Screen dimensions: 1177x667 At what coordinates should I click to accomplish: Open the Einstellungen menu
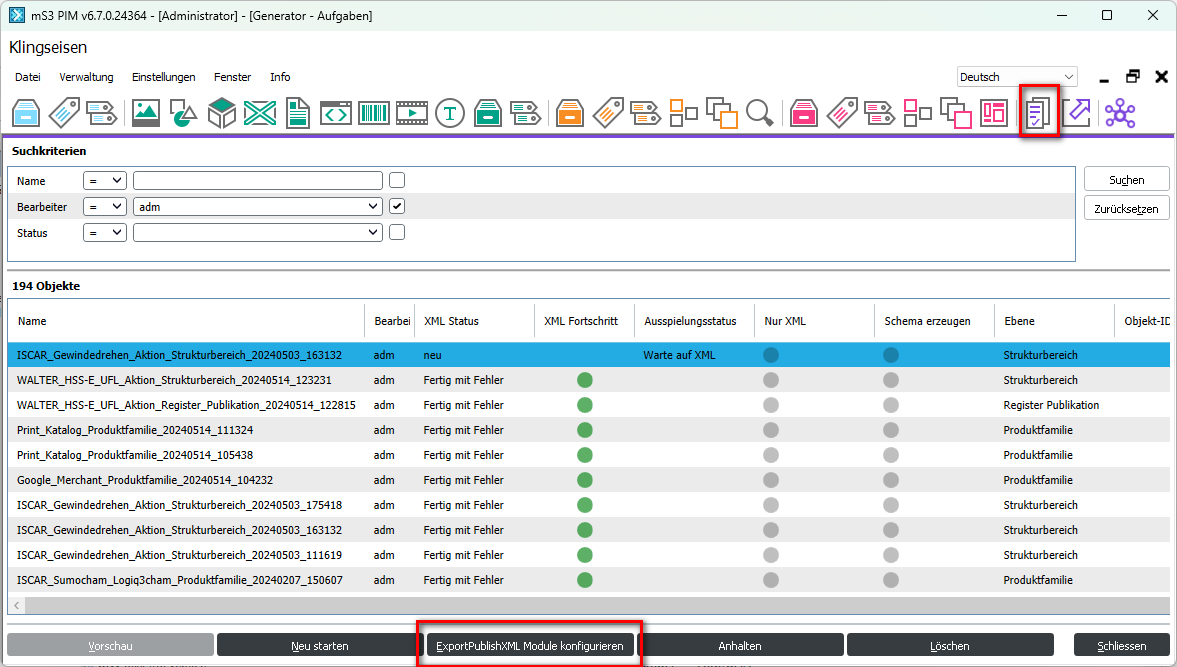[x=163, y=77]
